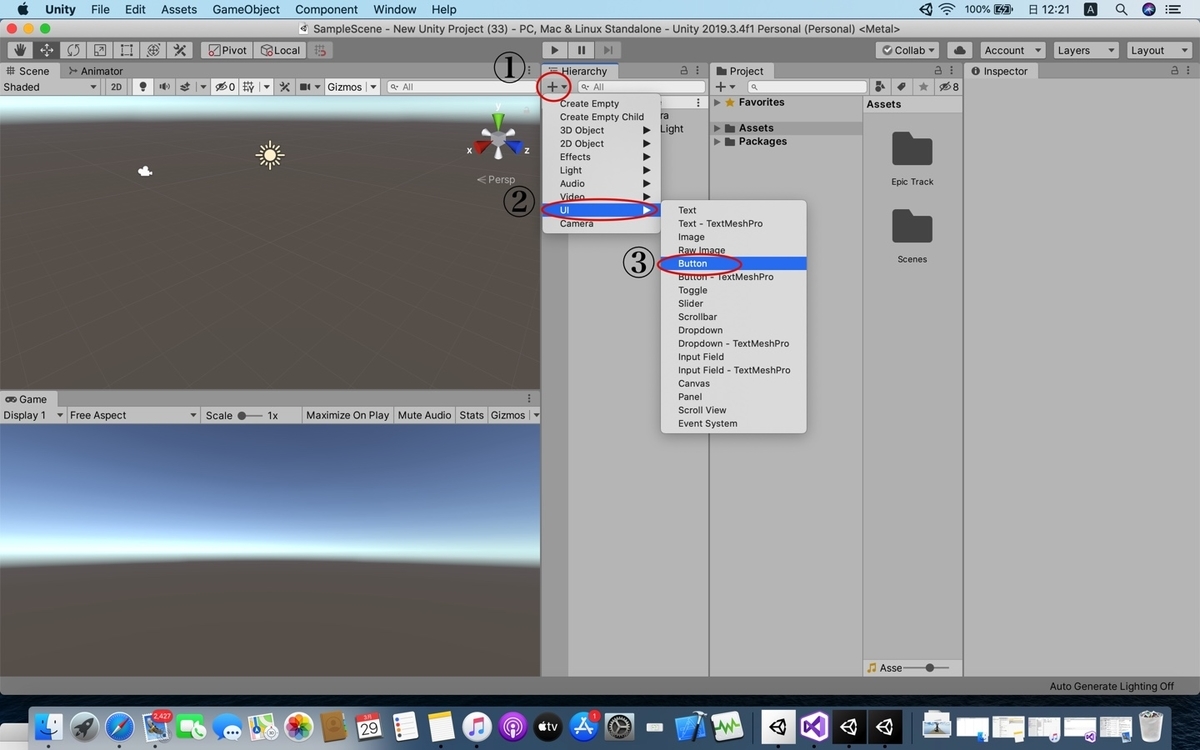Click Maximize On Play button

coord(347,415)
